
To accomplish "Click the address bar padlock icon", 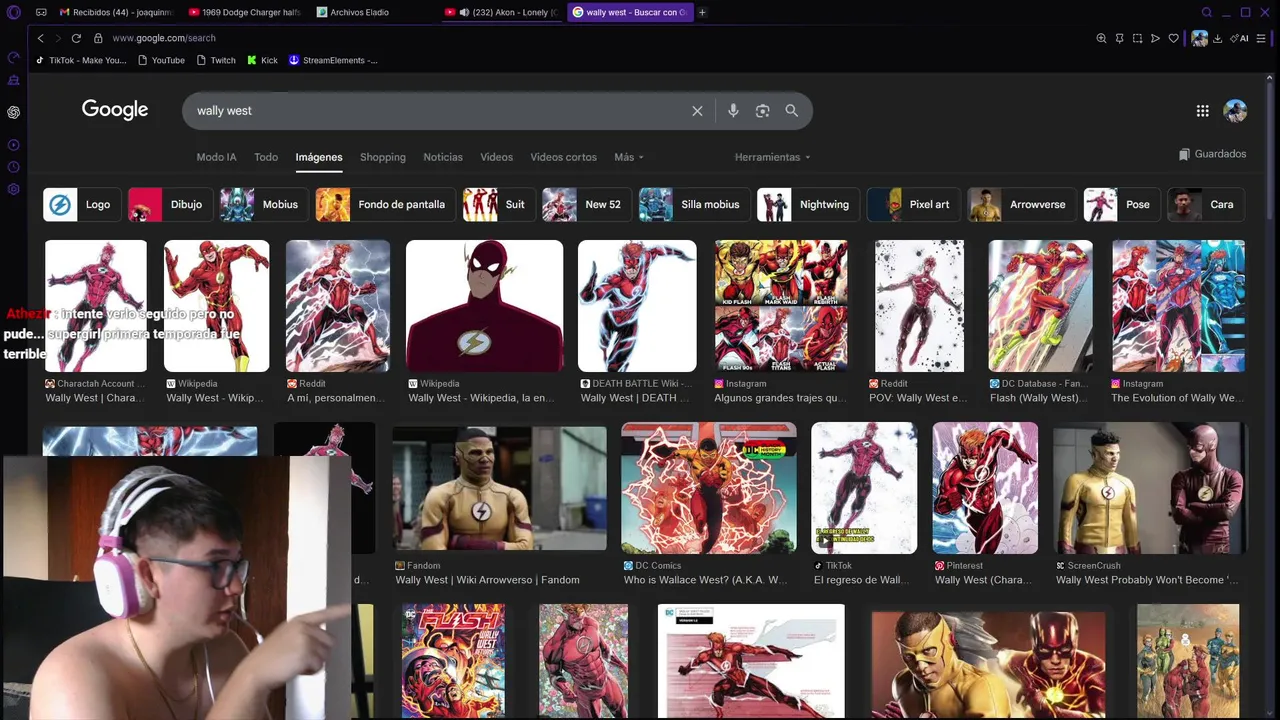I will pyautogui.click(x=98, y=38).
